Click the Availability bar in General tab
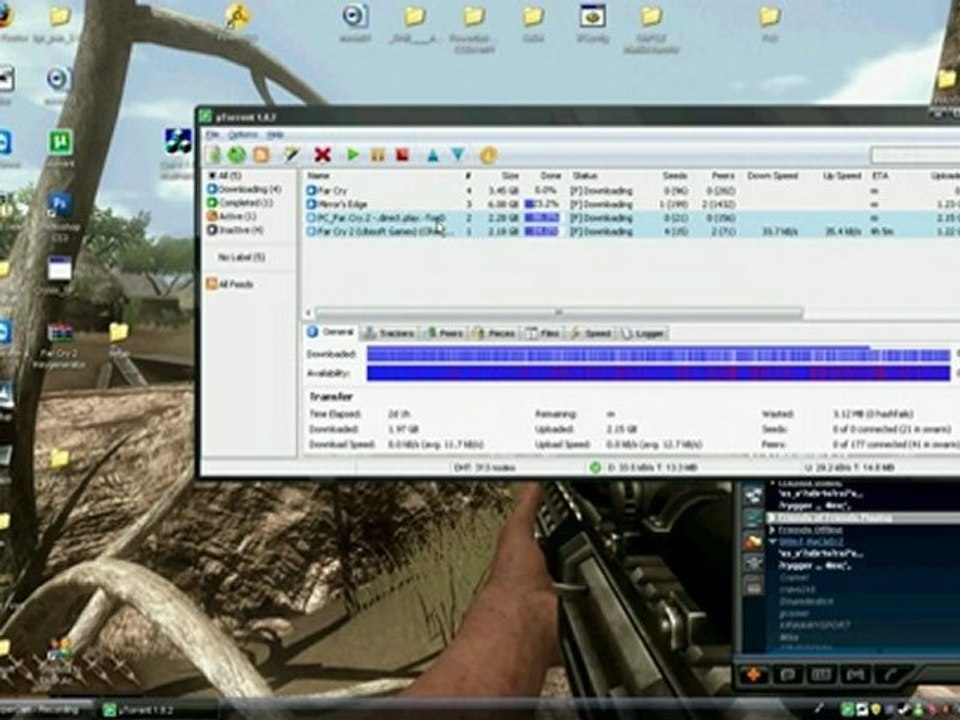 point(658,373)
